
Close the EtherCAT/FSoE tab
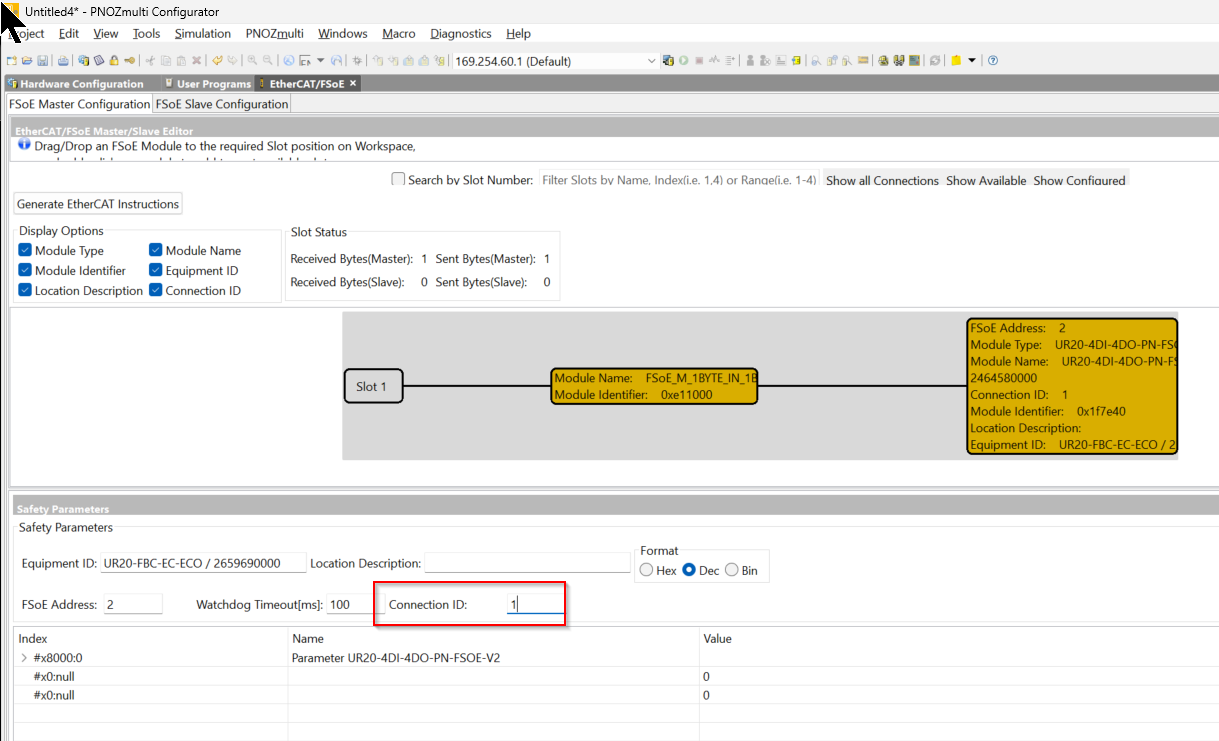pyautogui.click(x=352, y=84)
